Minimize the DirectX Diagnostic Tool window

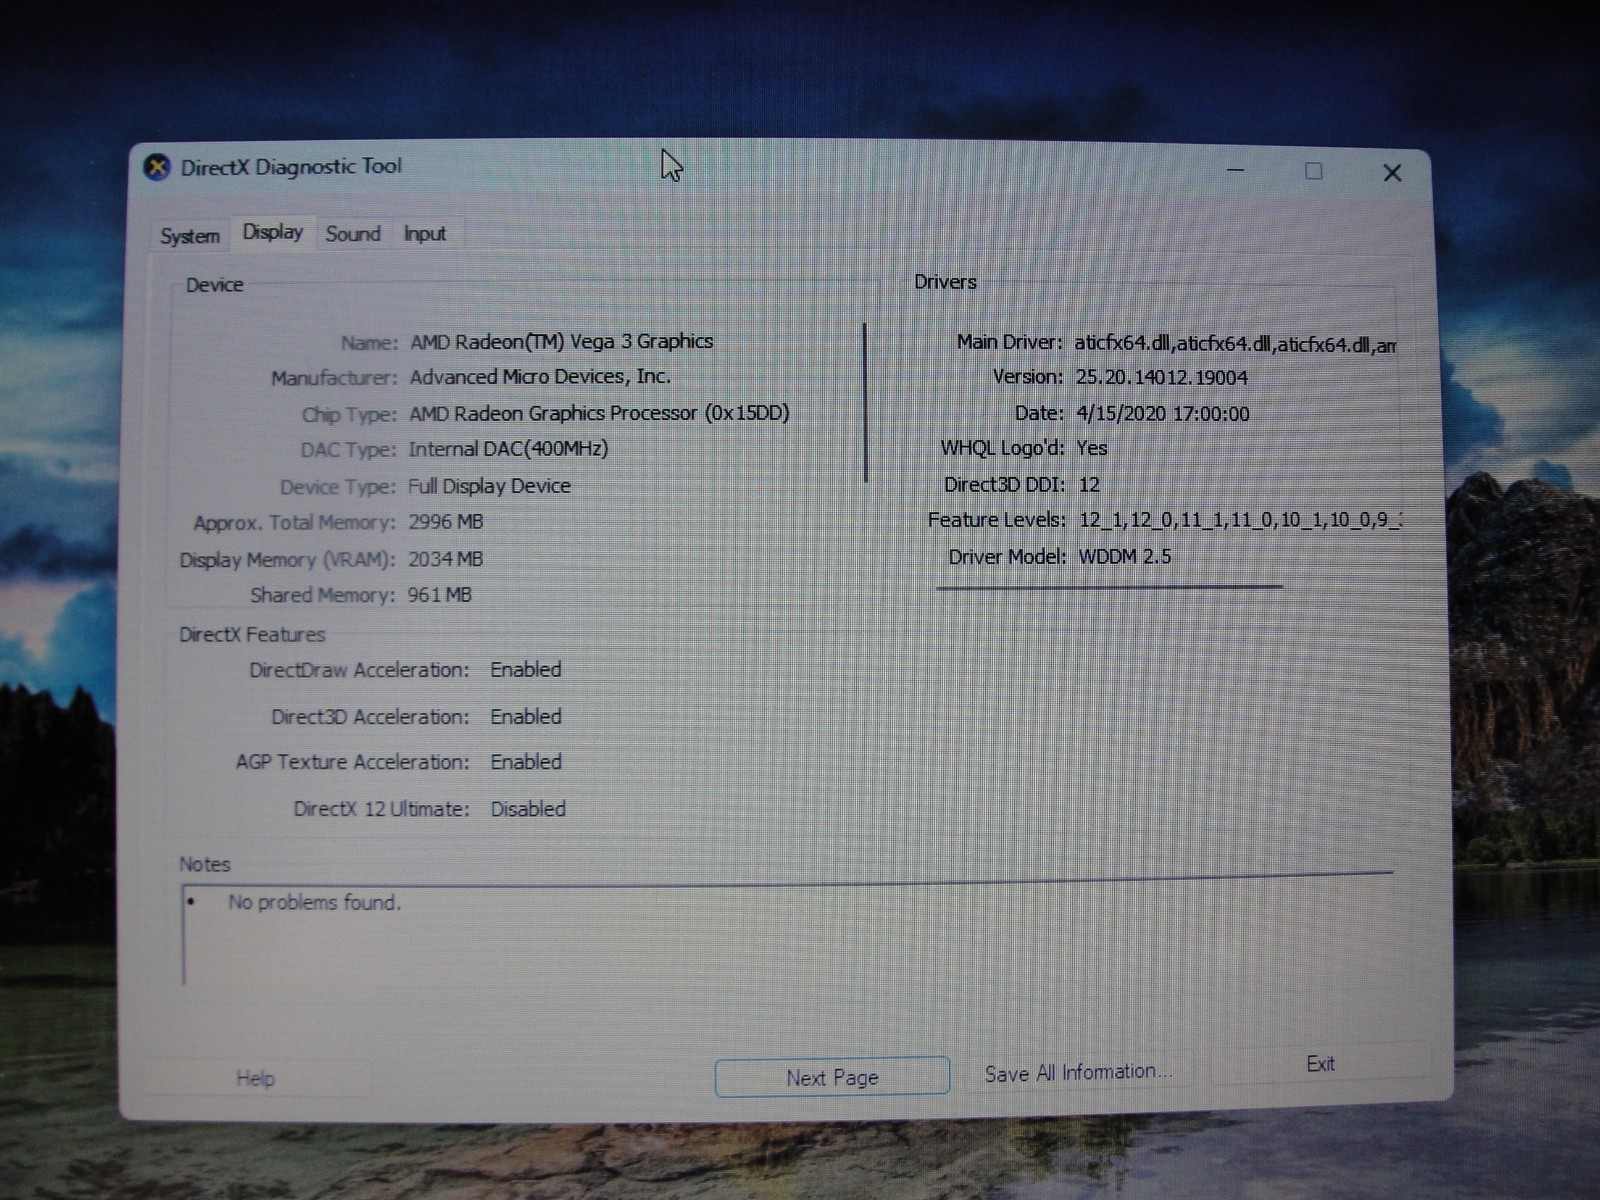1236,171
